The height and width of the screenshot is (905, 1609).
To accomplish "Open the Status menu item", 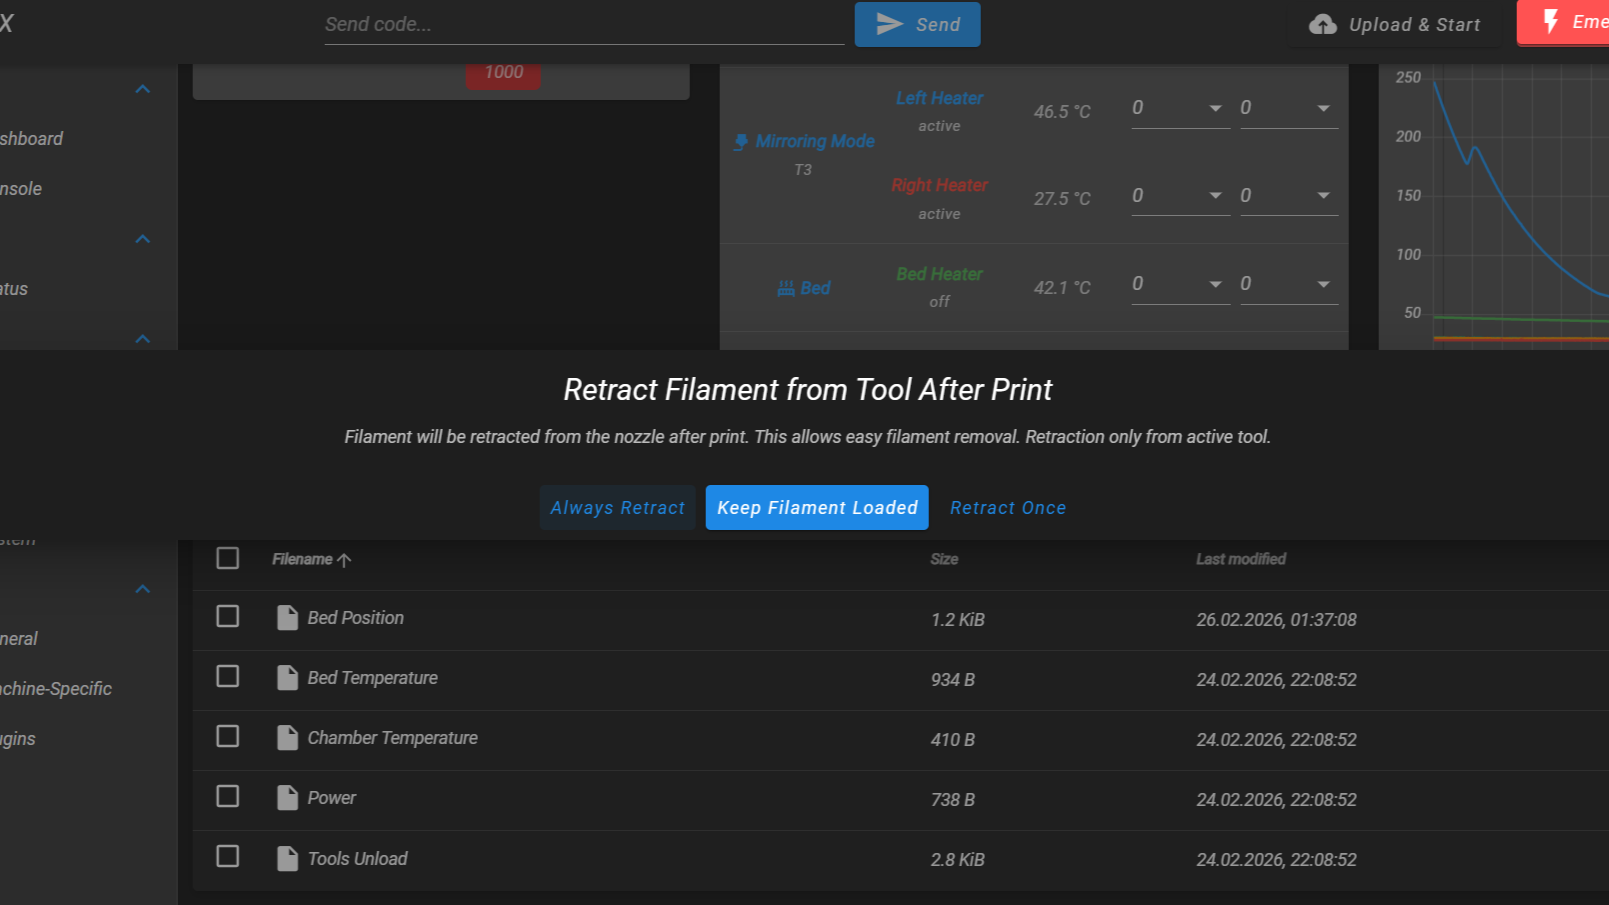I will pos(14,289).
